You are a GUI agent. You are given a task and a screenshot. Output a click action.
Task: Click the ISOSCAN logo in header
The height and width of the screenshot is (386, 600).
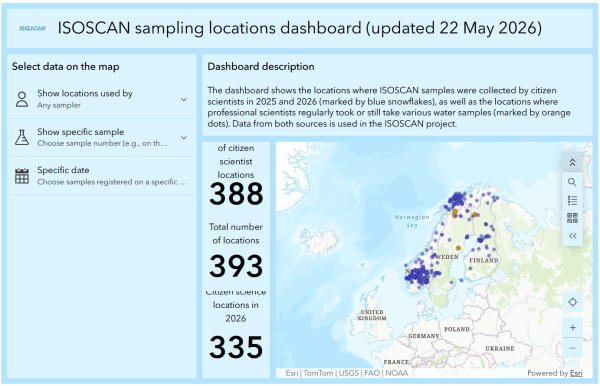33,28
